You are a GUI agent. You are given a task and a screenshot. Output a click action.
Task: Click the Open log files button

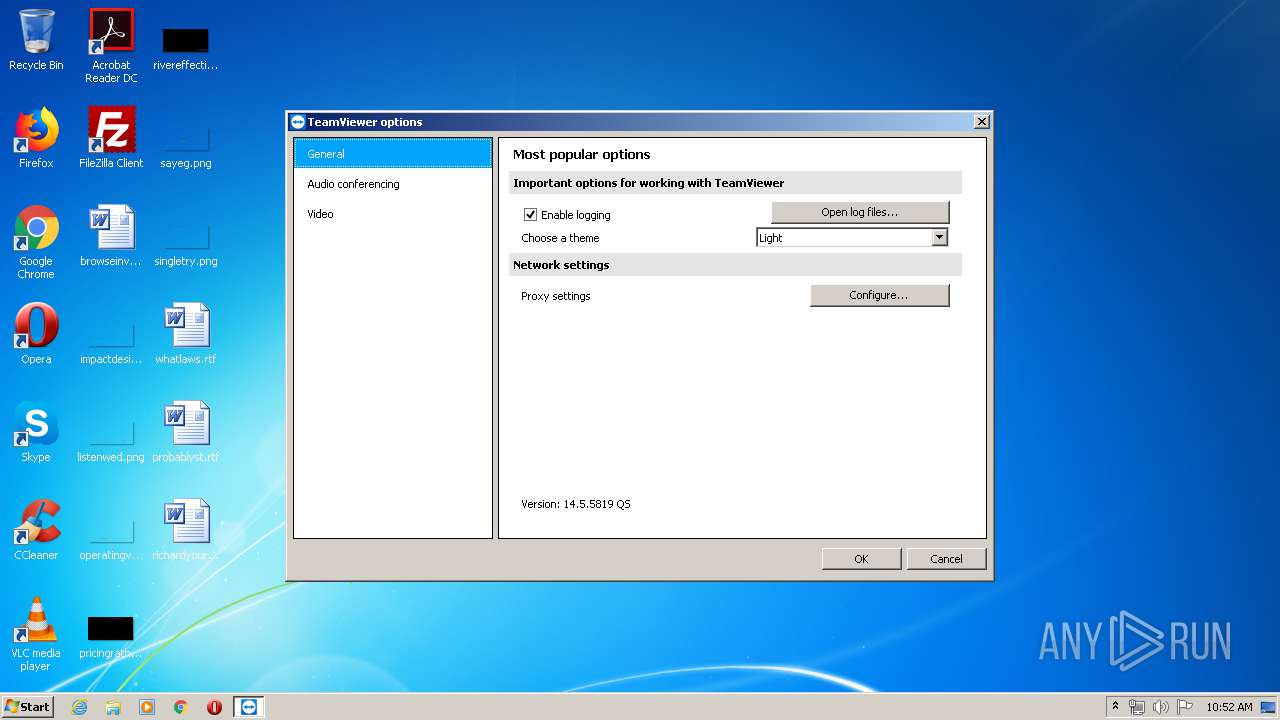[860, 212]
